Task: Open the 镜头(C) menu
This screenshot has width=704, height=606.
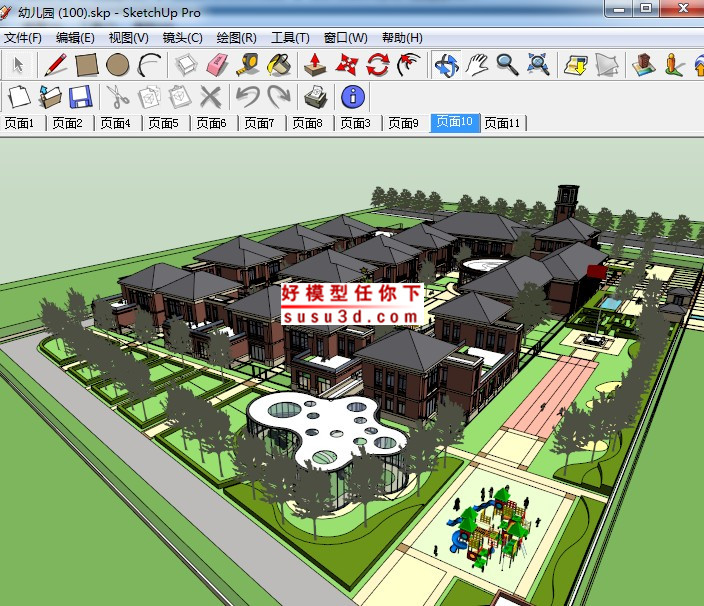Action: 182,38
